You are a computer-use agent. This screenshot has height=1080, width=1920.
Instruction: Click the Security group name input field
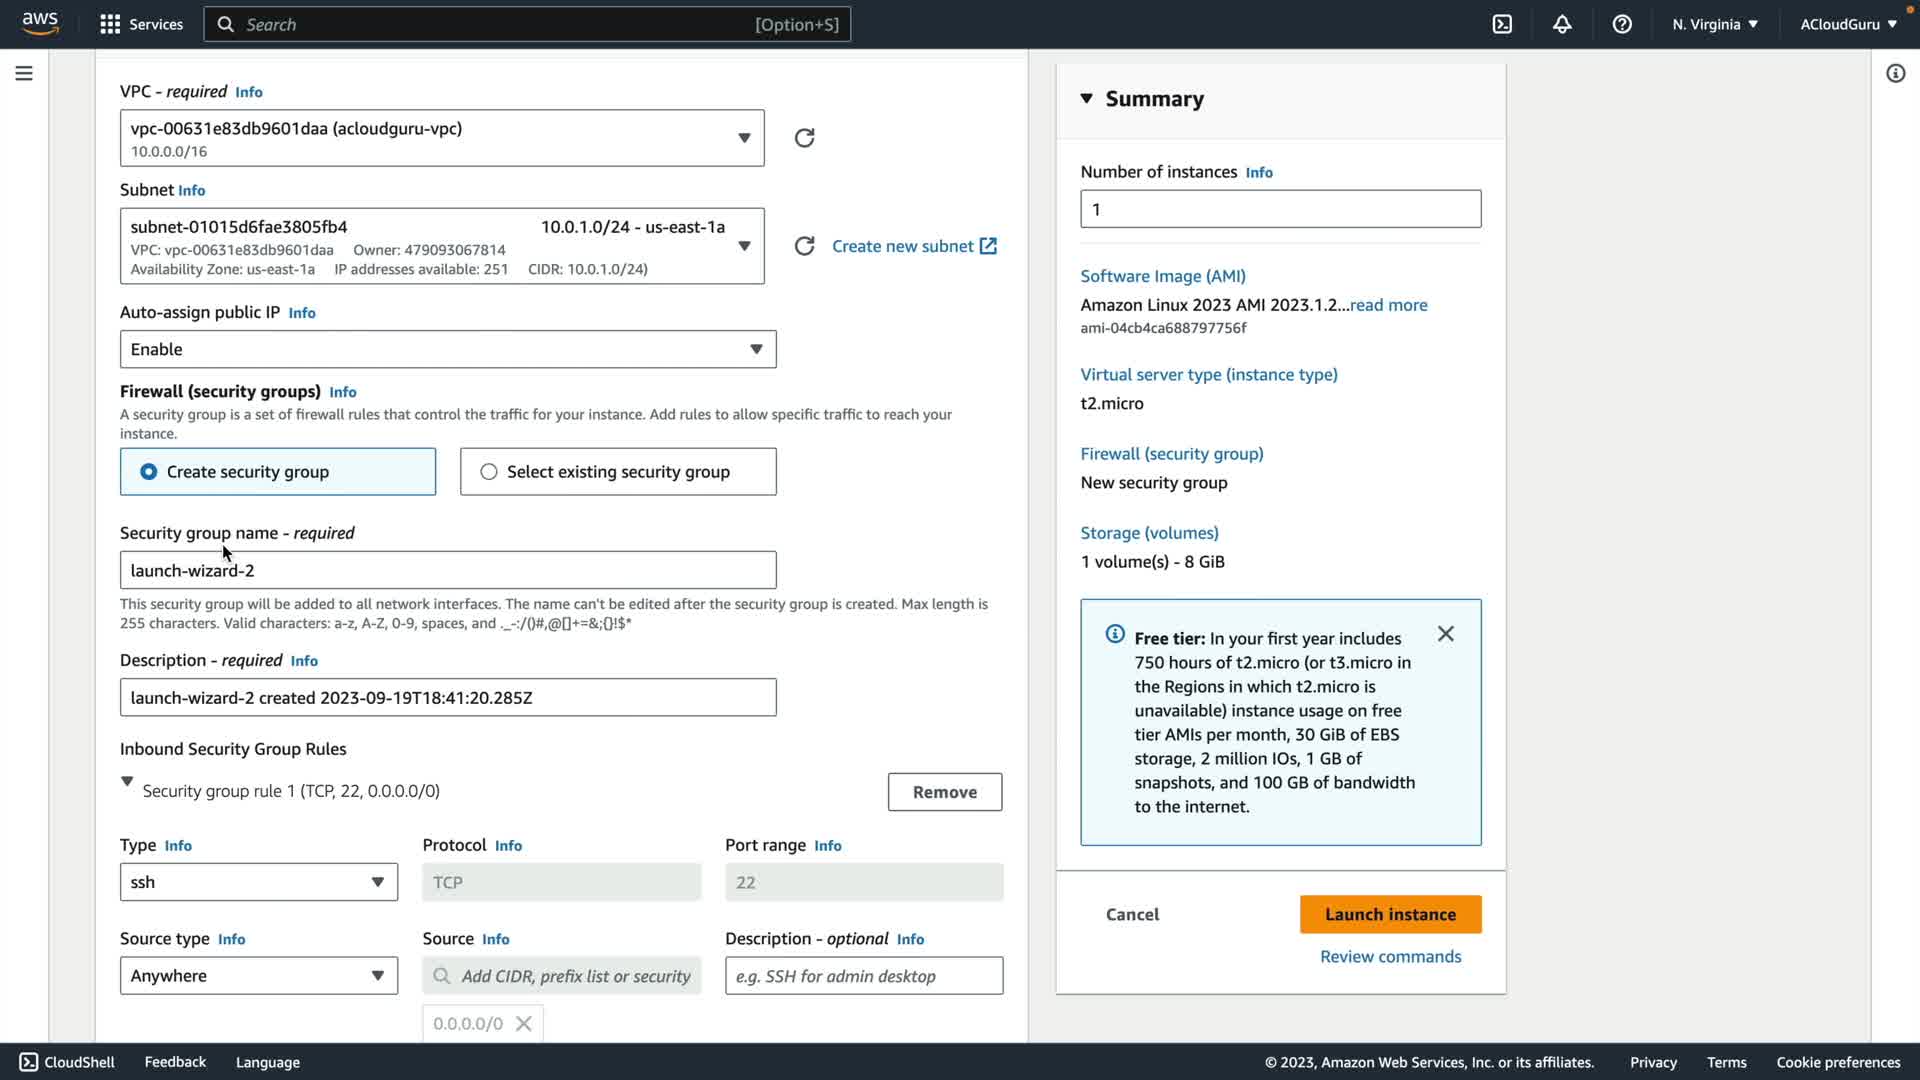pos(448,570)
